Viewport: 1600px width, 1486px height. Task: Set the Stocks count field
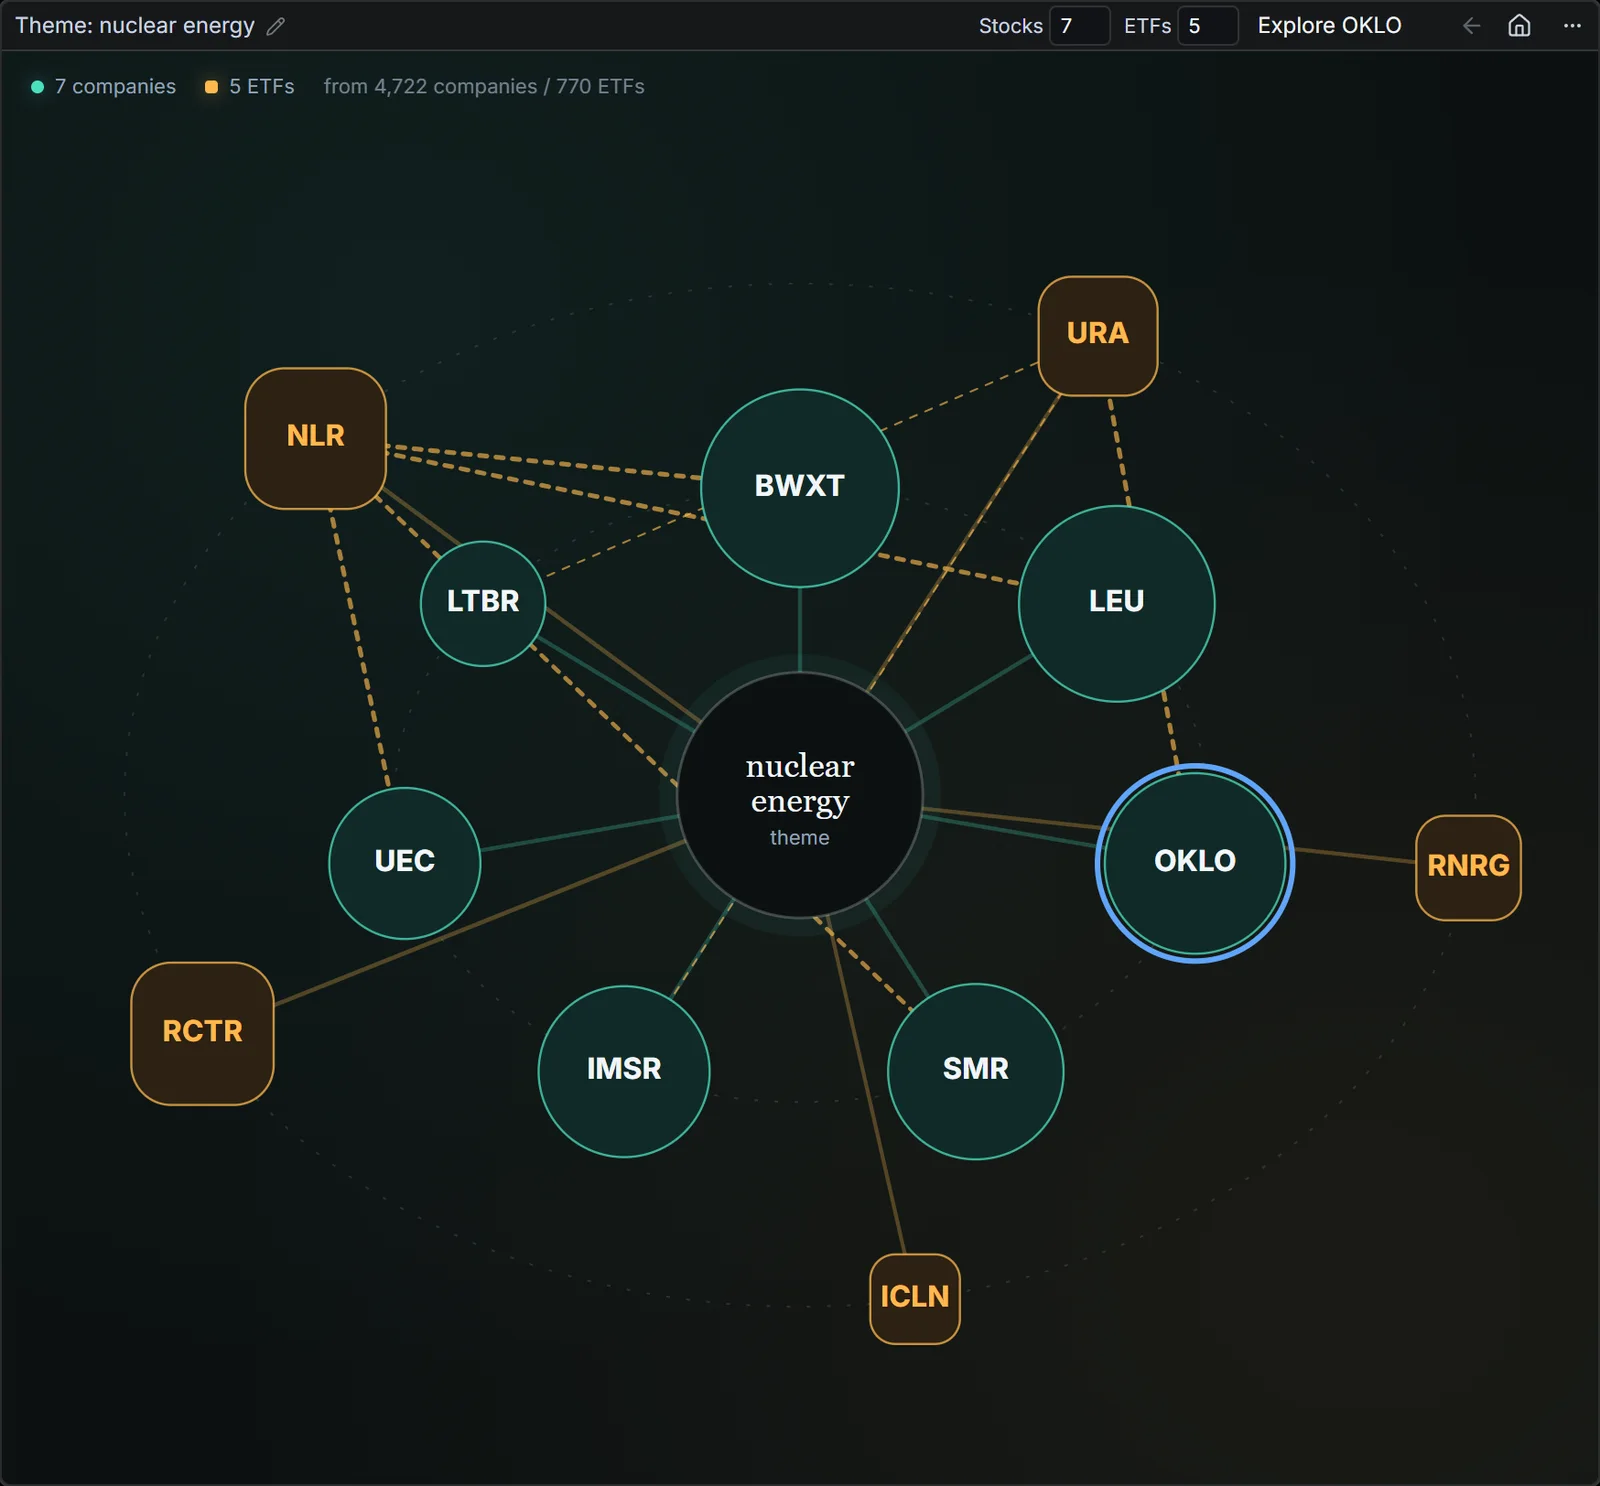point(1079,26)
